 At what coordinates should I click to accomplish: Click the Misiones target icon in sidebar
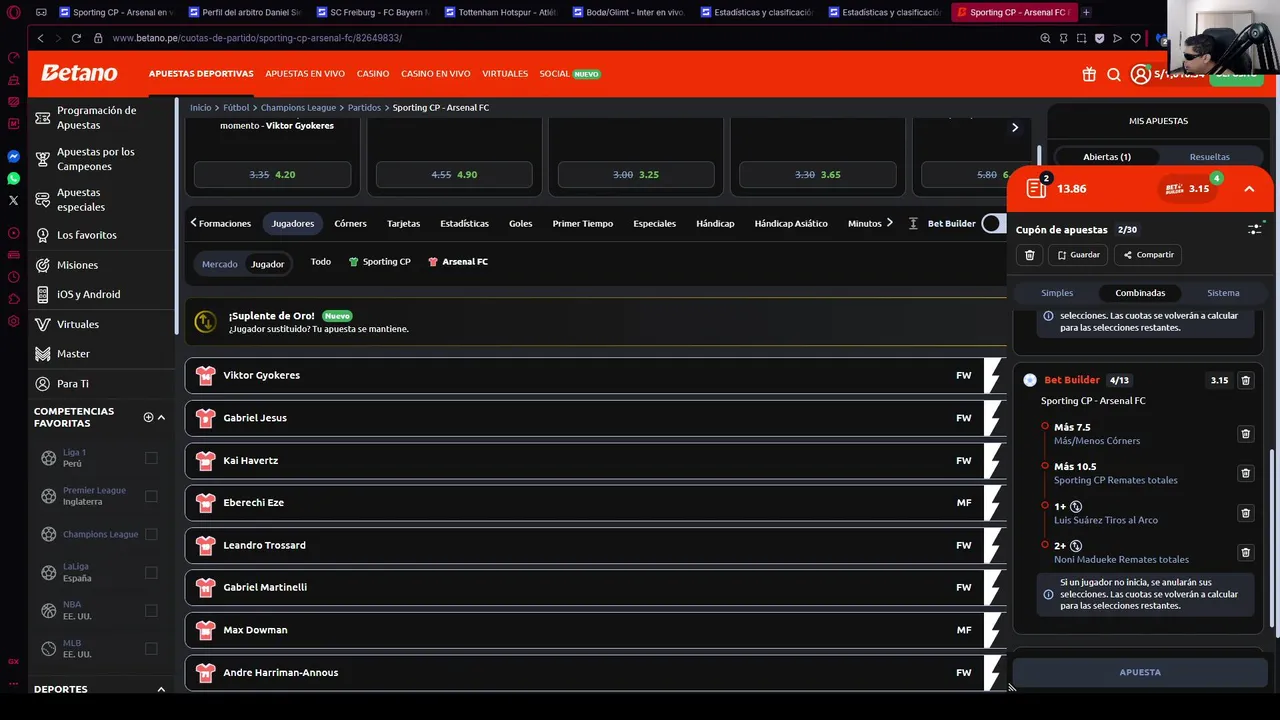click(43, 265)
